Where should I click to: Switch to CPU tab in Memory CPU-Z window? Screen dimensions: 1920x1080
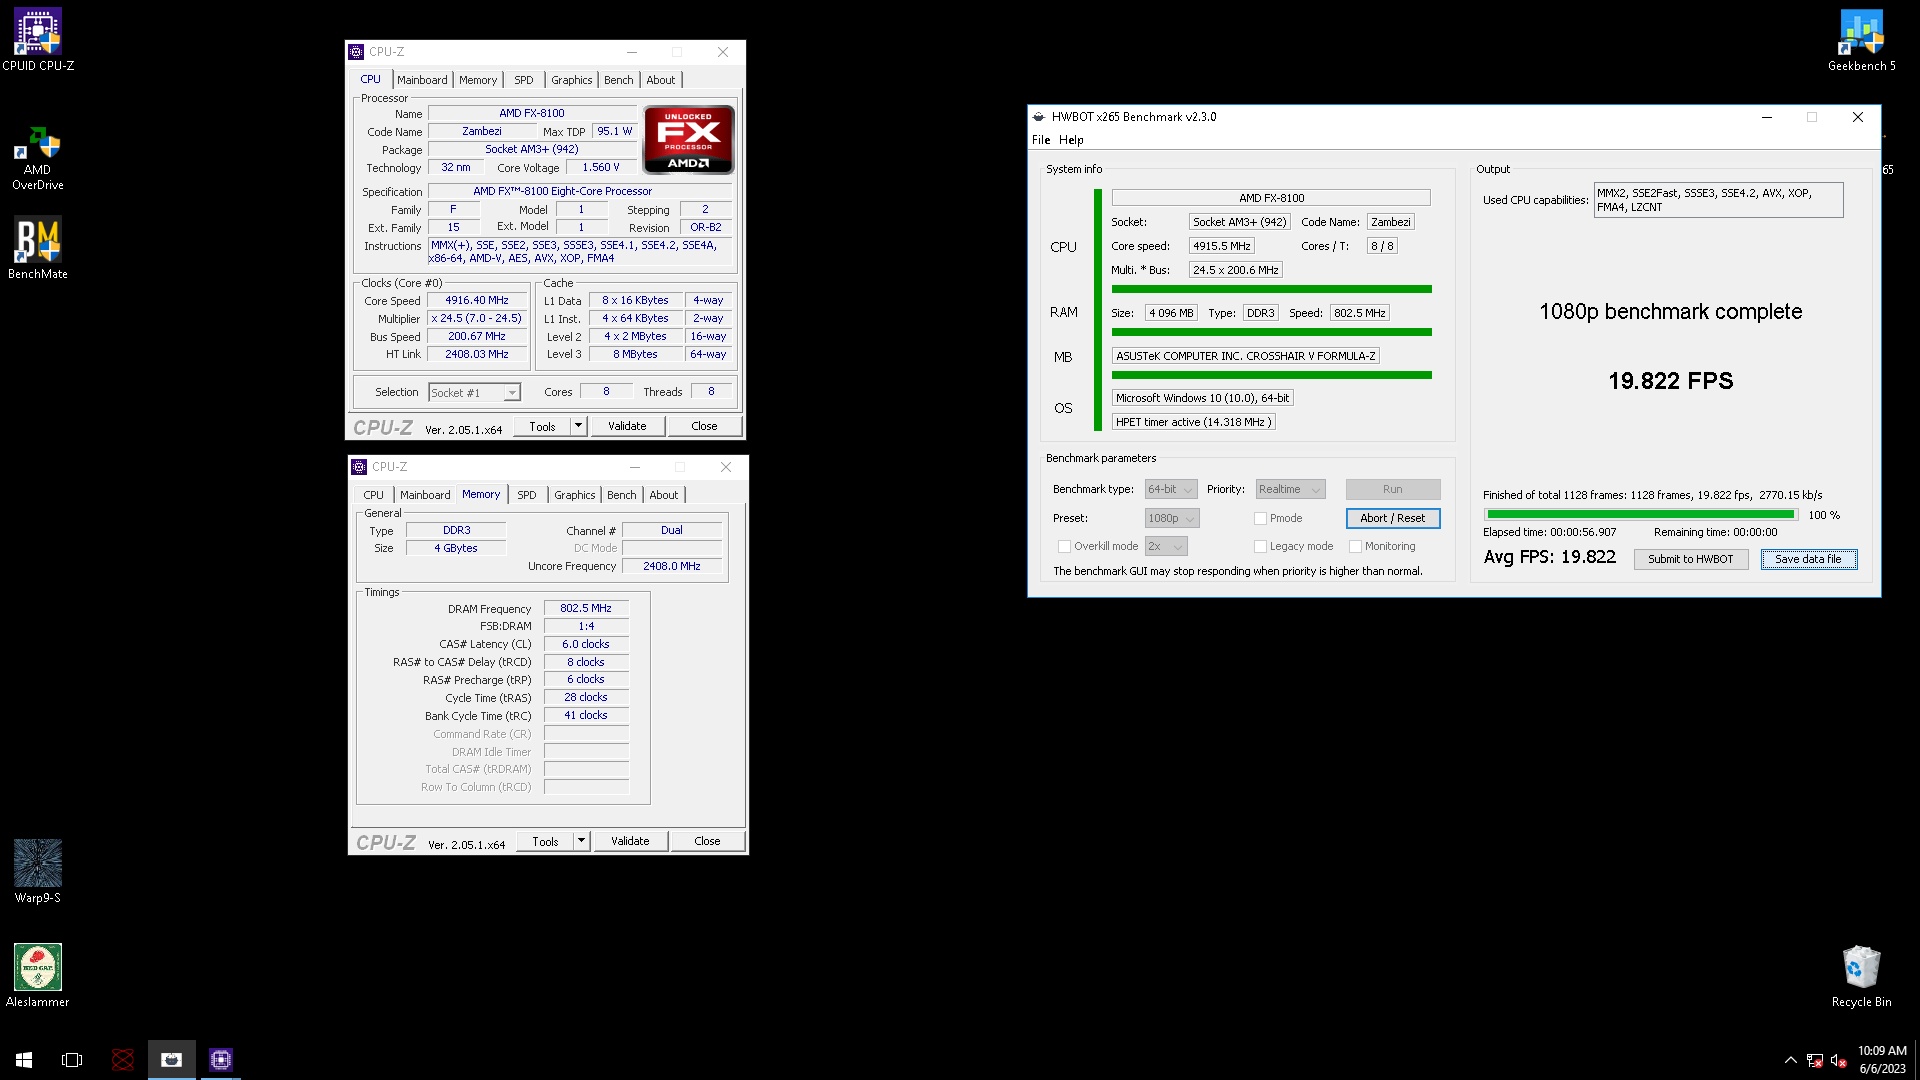[x=373, y=495]
